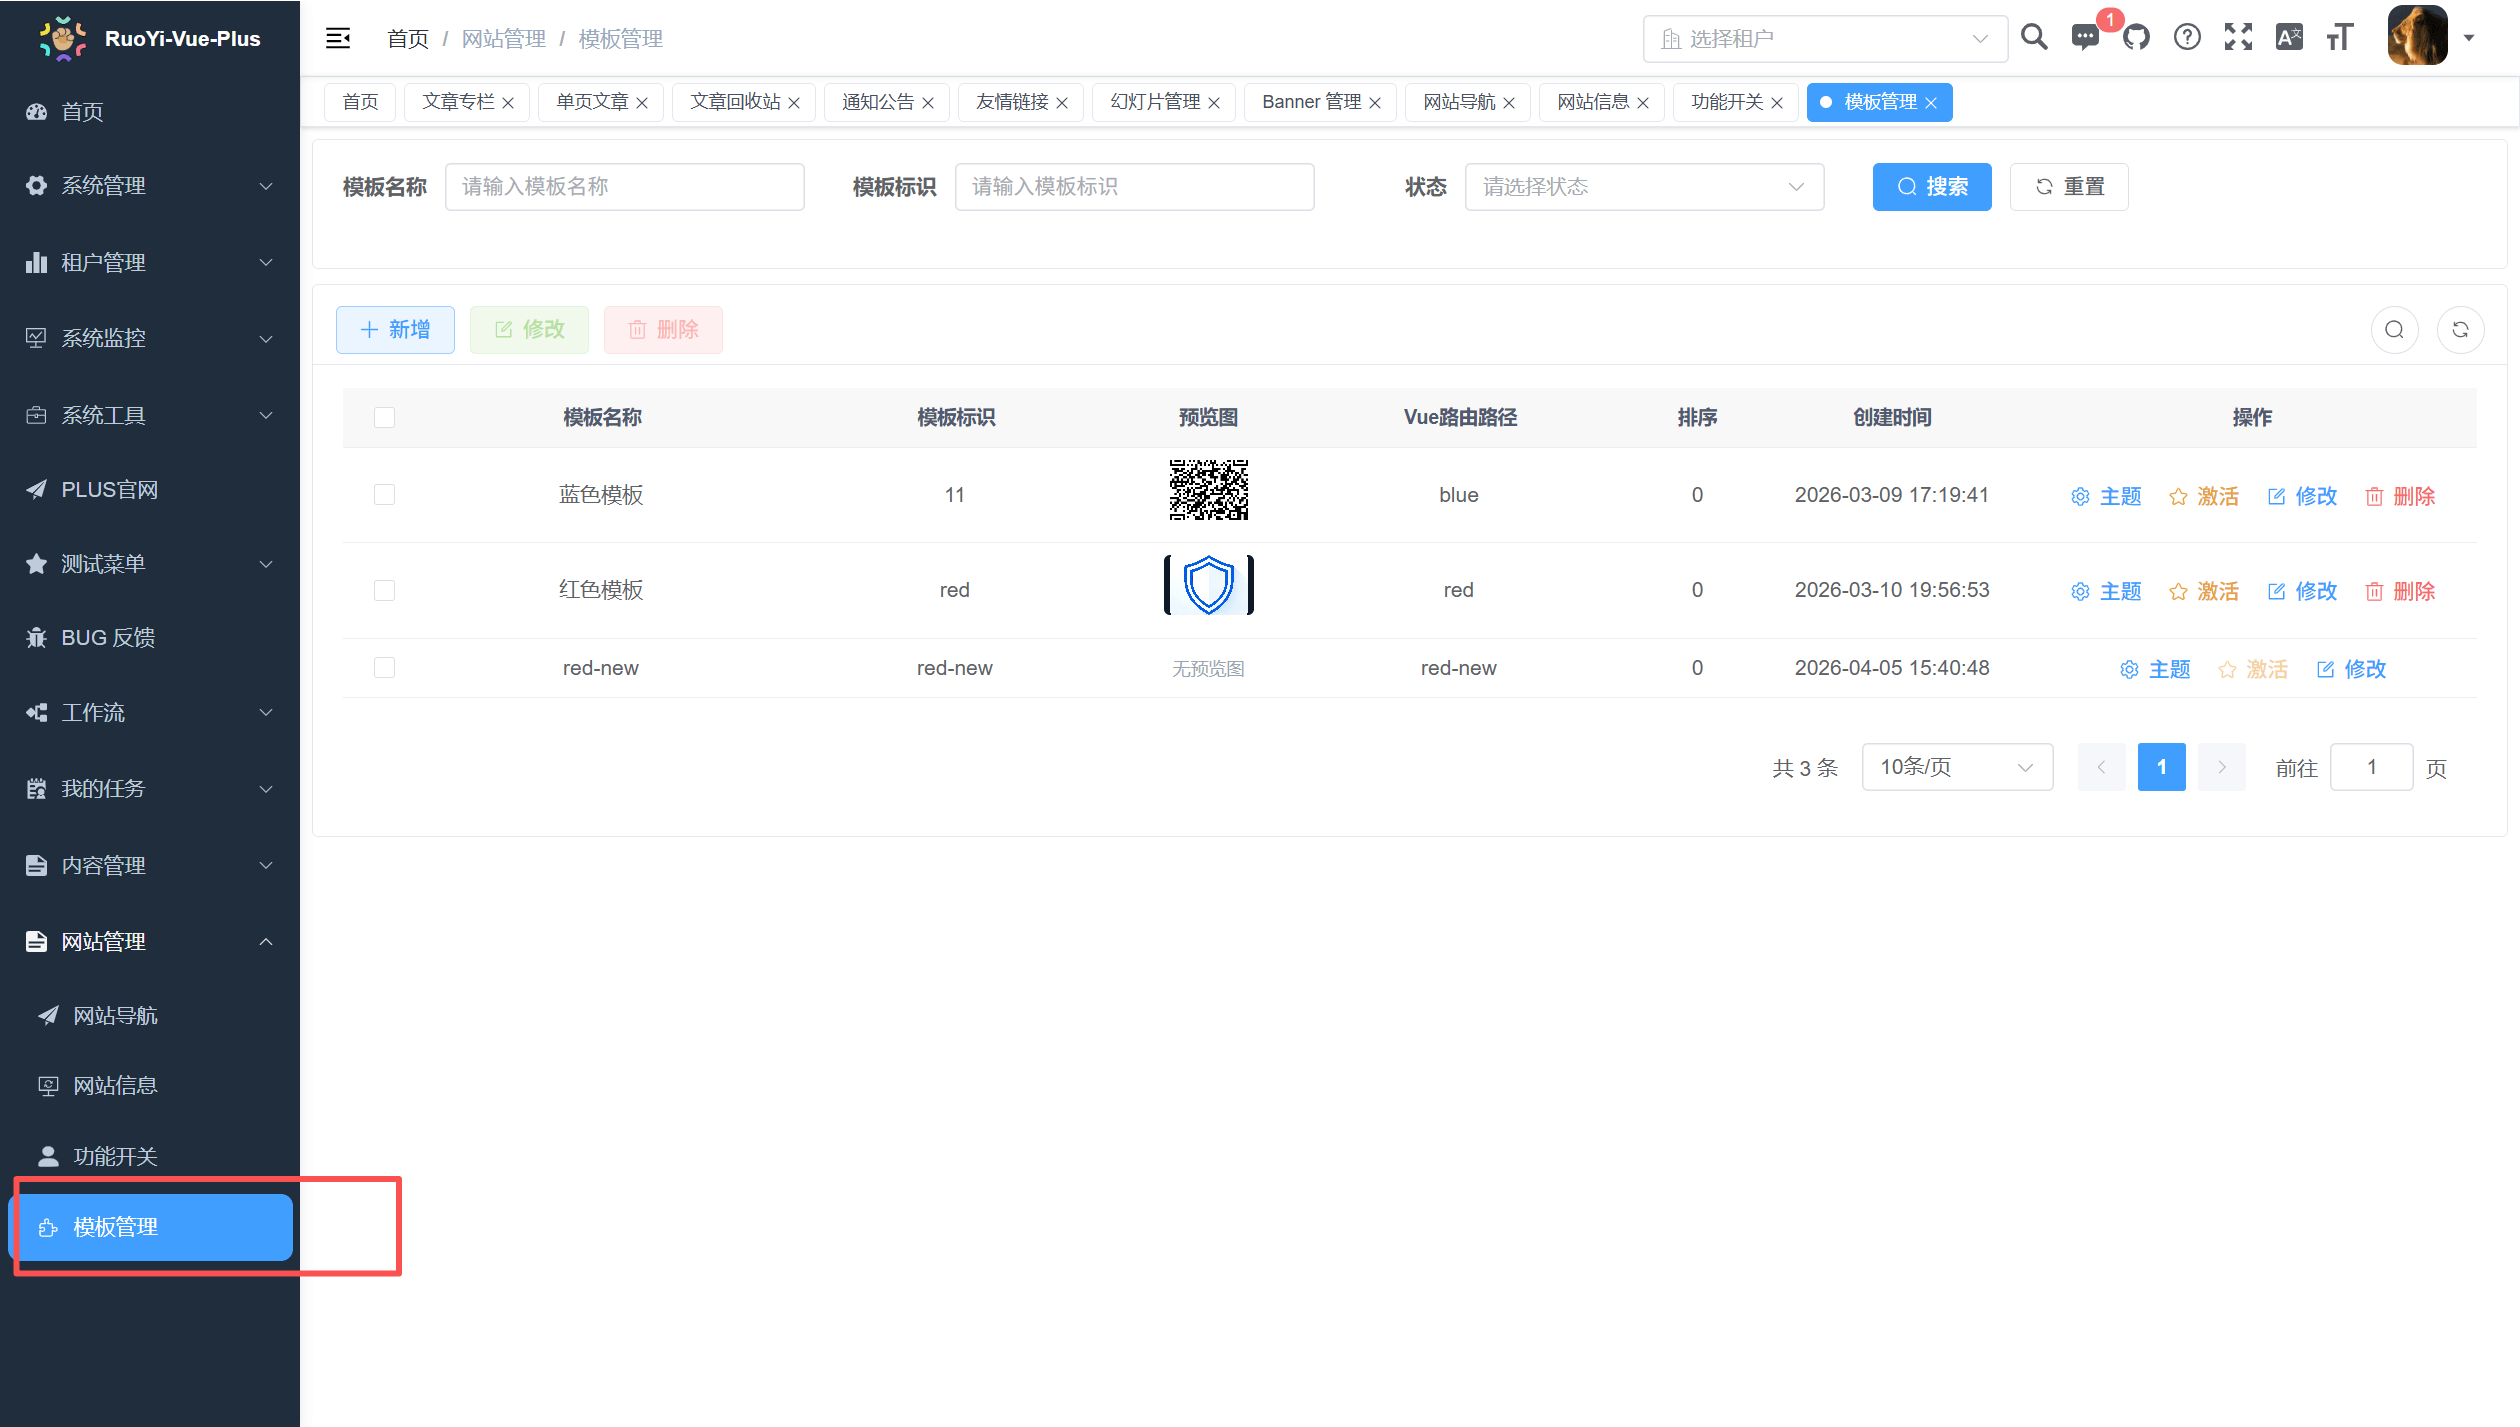Open the global search

tap(2034, 37)
